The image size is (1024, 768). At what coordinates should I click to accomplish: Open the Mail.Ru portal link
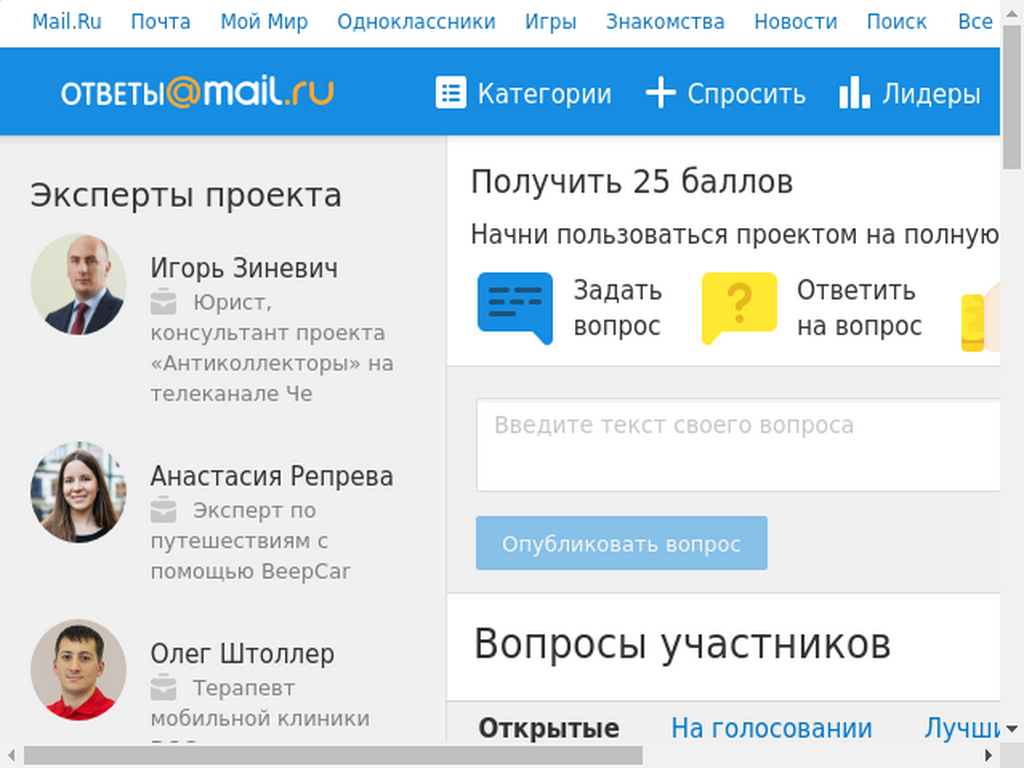[x=67, y=22]
